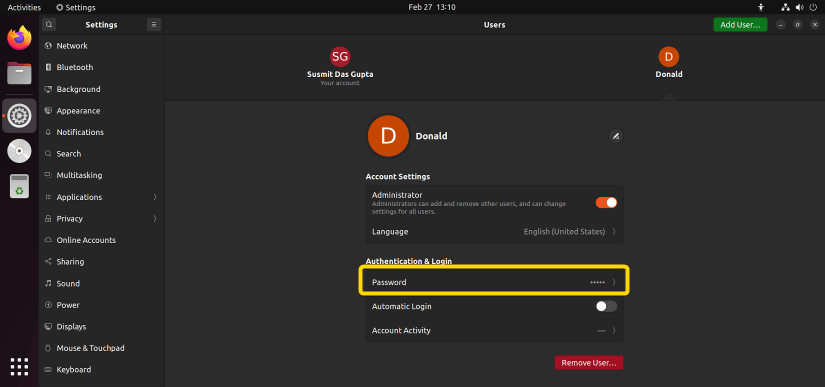
Task: Click the Notifications bell icon
Action: tap(48, 132)
